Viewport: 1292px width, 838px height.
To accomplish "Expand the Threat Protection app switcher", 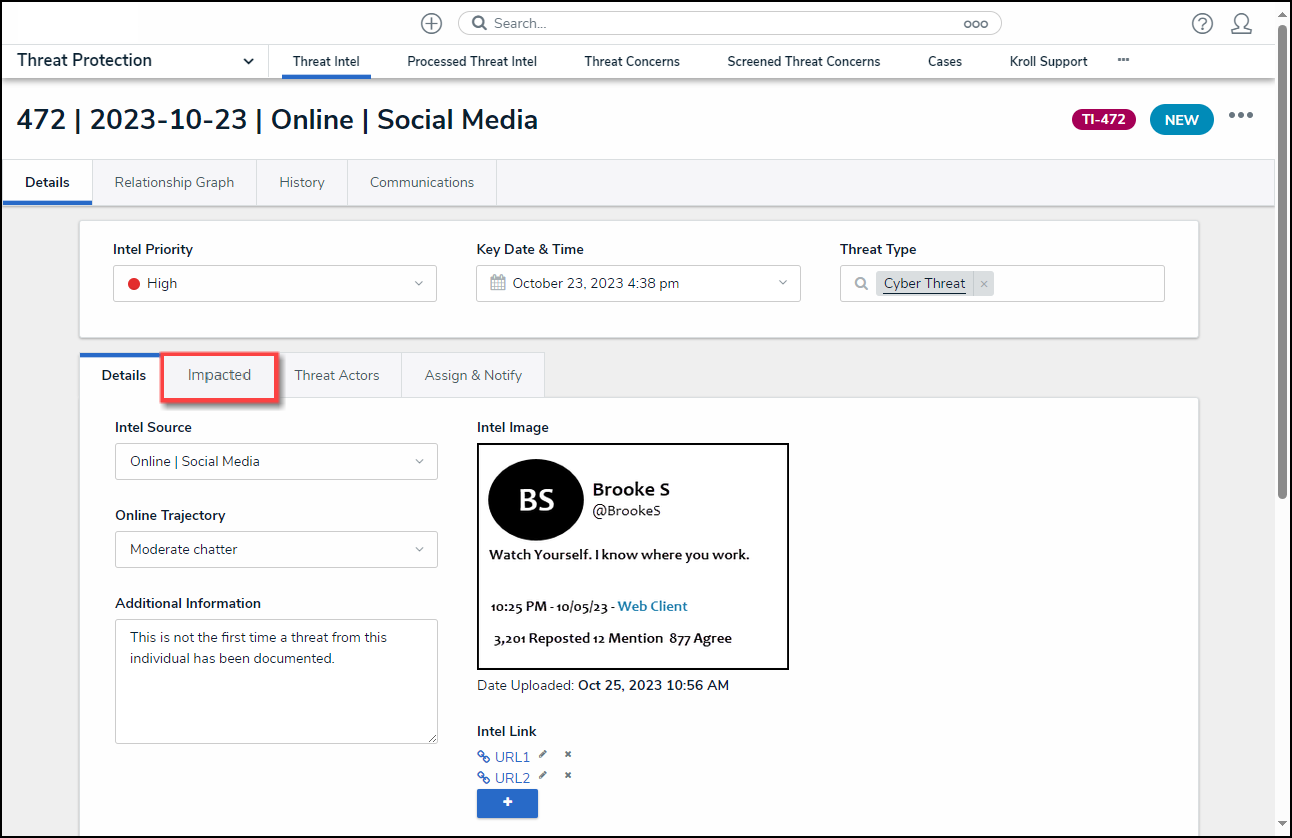I will (248, 61).
